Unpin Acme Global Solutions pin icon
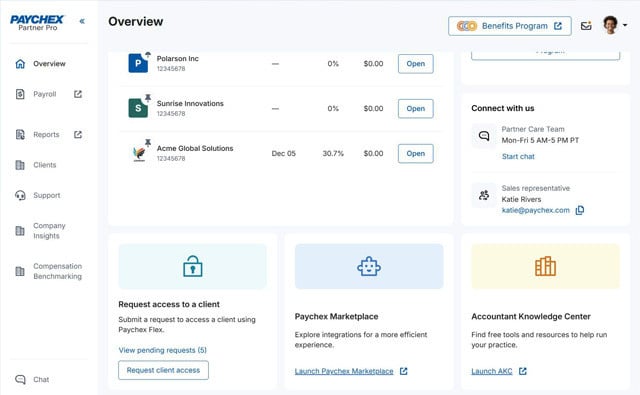 (148, 142)
